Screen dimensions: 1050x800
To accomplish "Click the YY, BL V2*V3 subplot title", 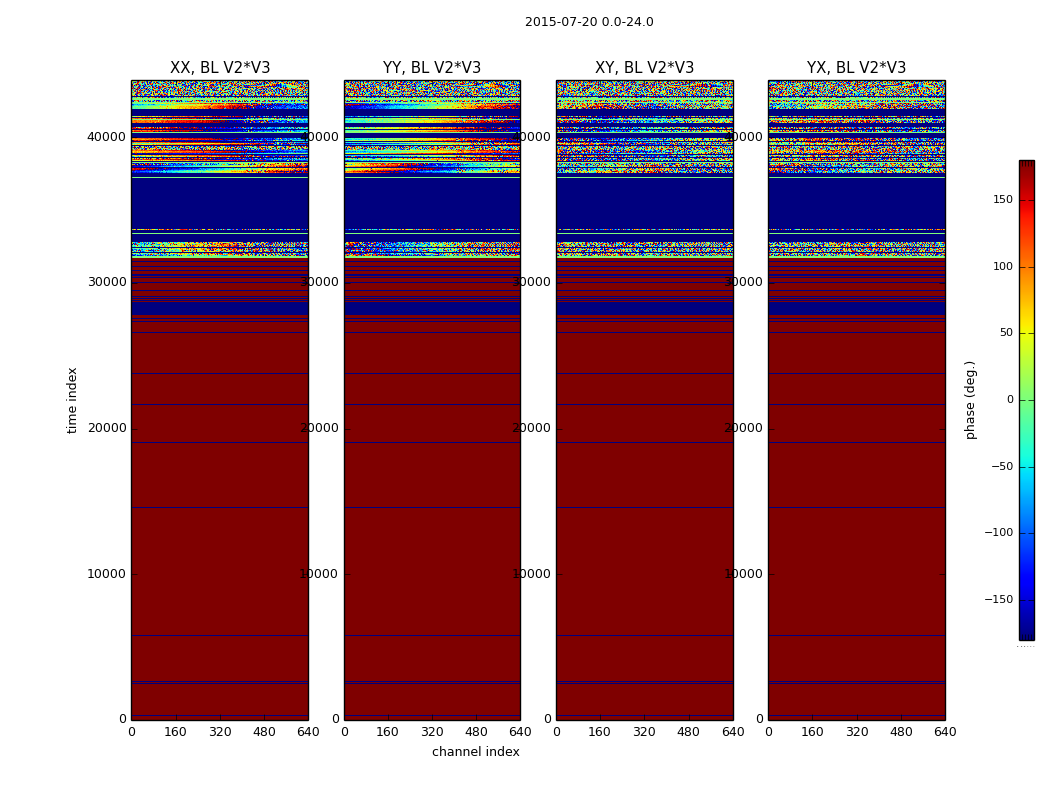I will click(x=432, y=68).
